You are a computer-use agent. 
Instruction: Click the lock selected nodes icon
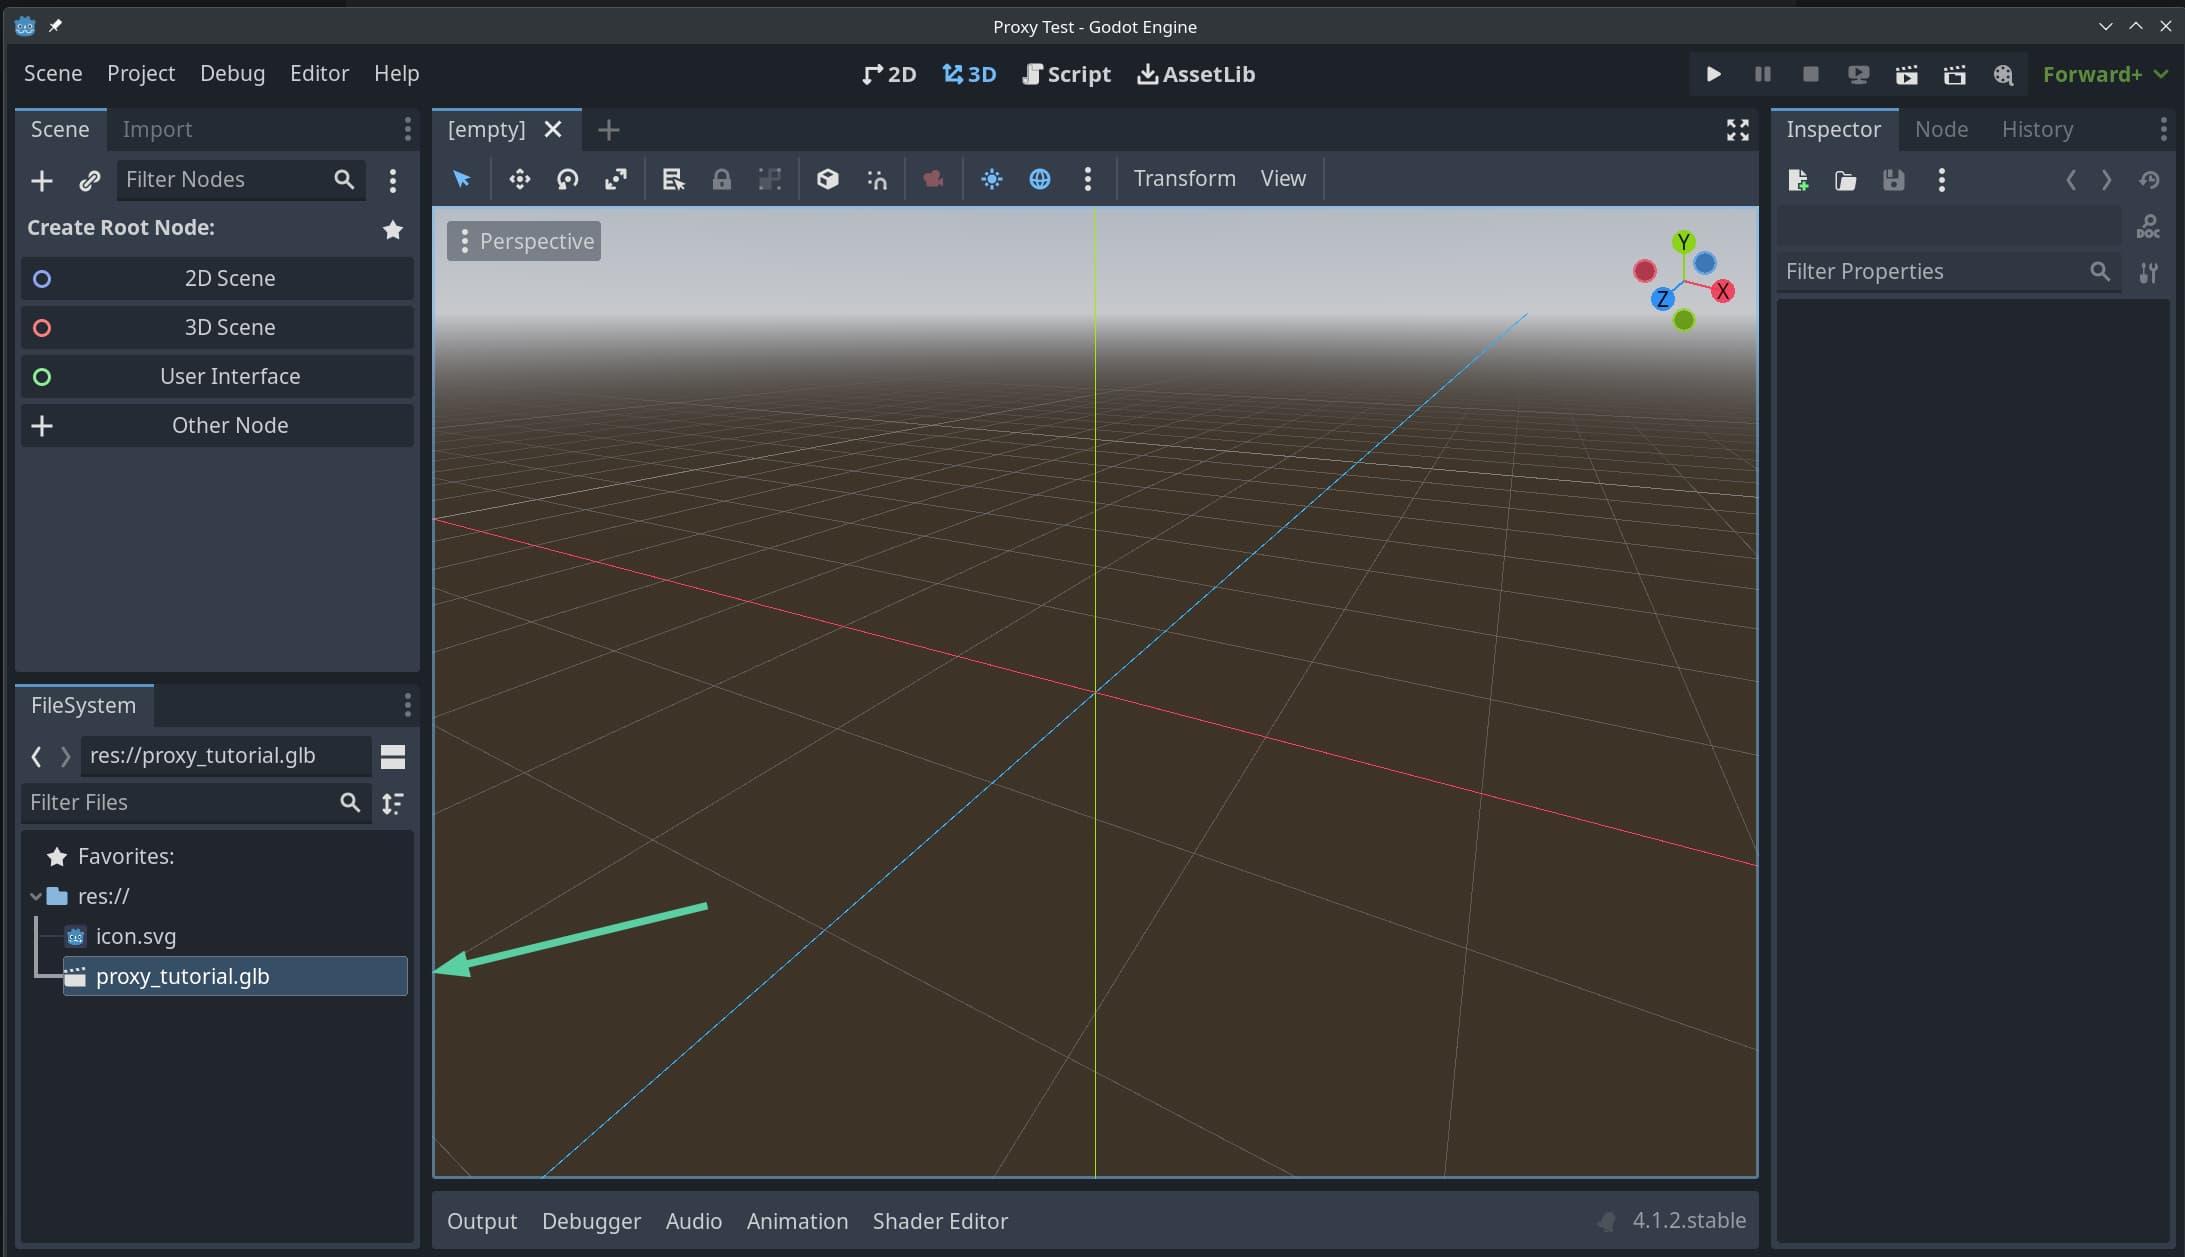tap(720, 178)
